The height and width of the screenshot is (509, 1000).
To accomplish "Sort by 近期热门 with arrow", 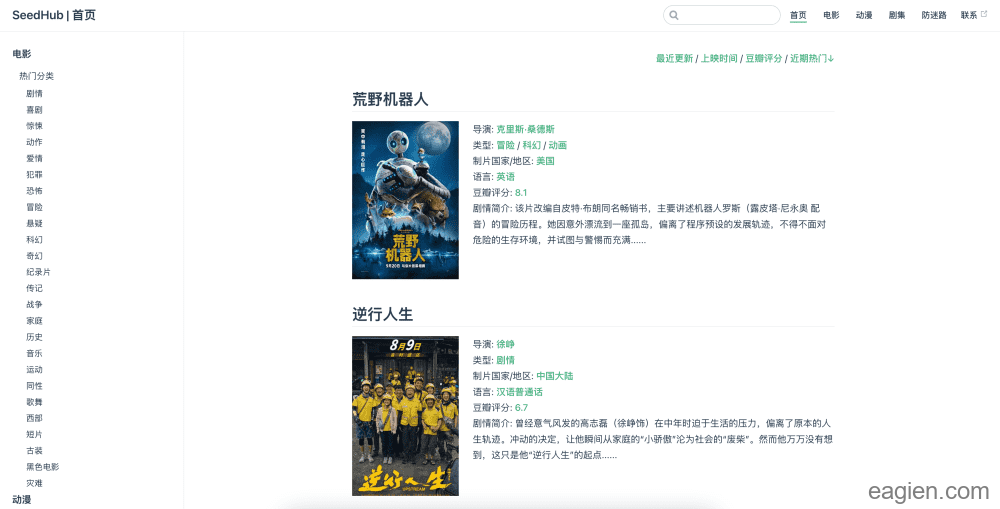I will point(812,58).
